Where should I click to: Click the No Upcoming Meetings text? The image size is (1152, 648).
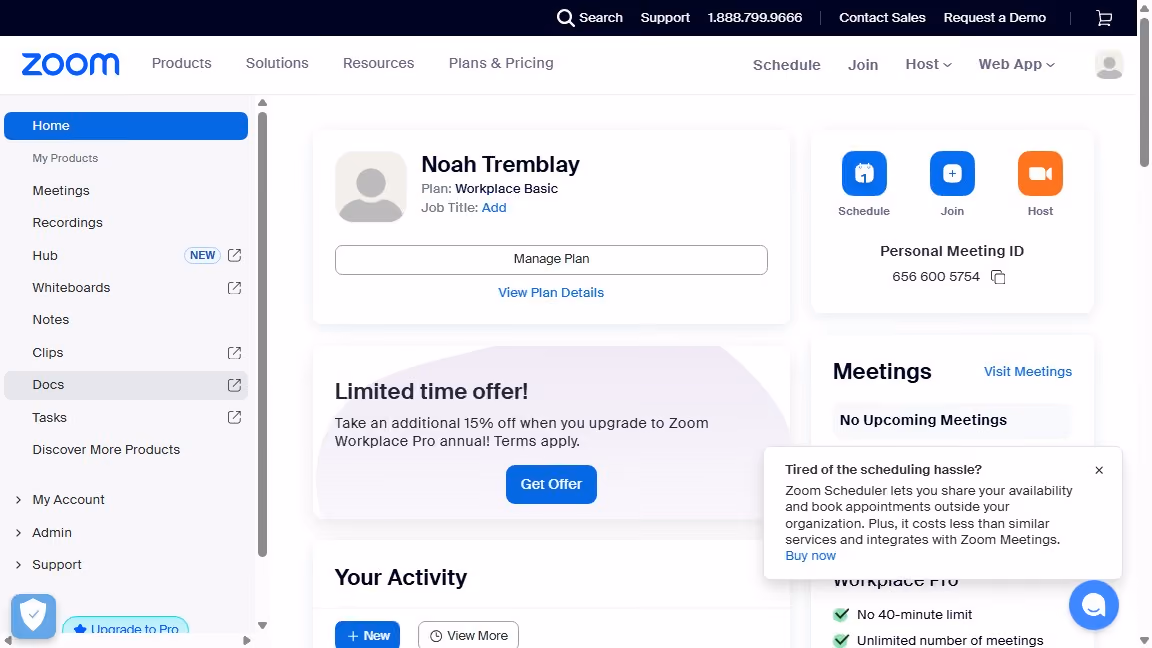(923, 420)
